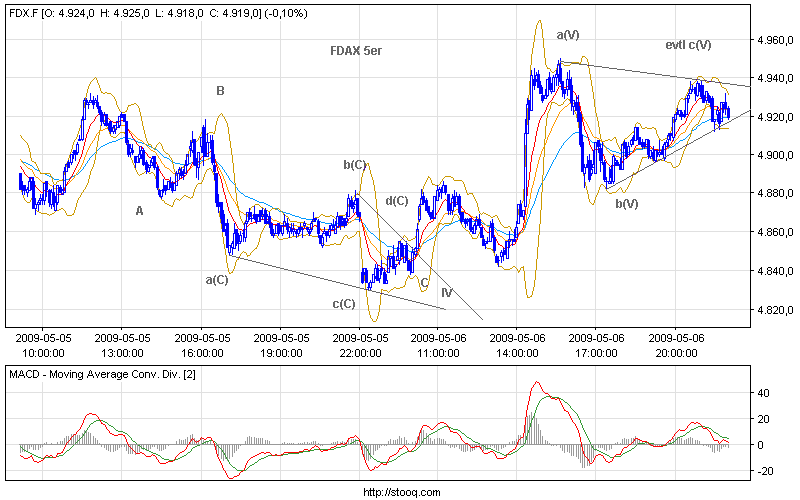Select the wave label 'B'
Image resolution: width=800 pixels, height=500 pixels.
pos(220,91)
